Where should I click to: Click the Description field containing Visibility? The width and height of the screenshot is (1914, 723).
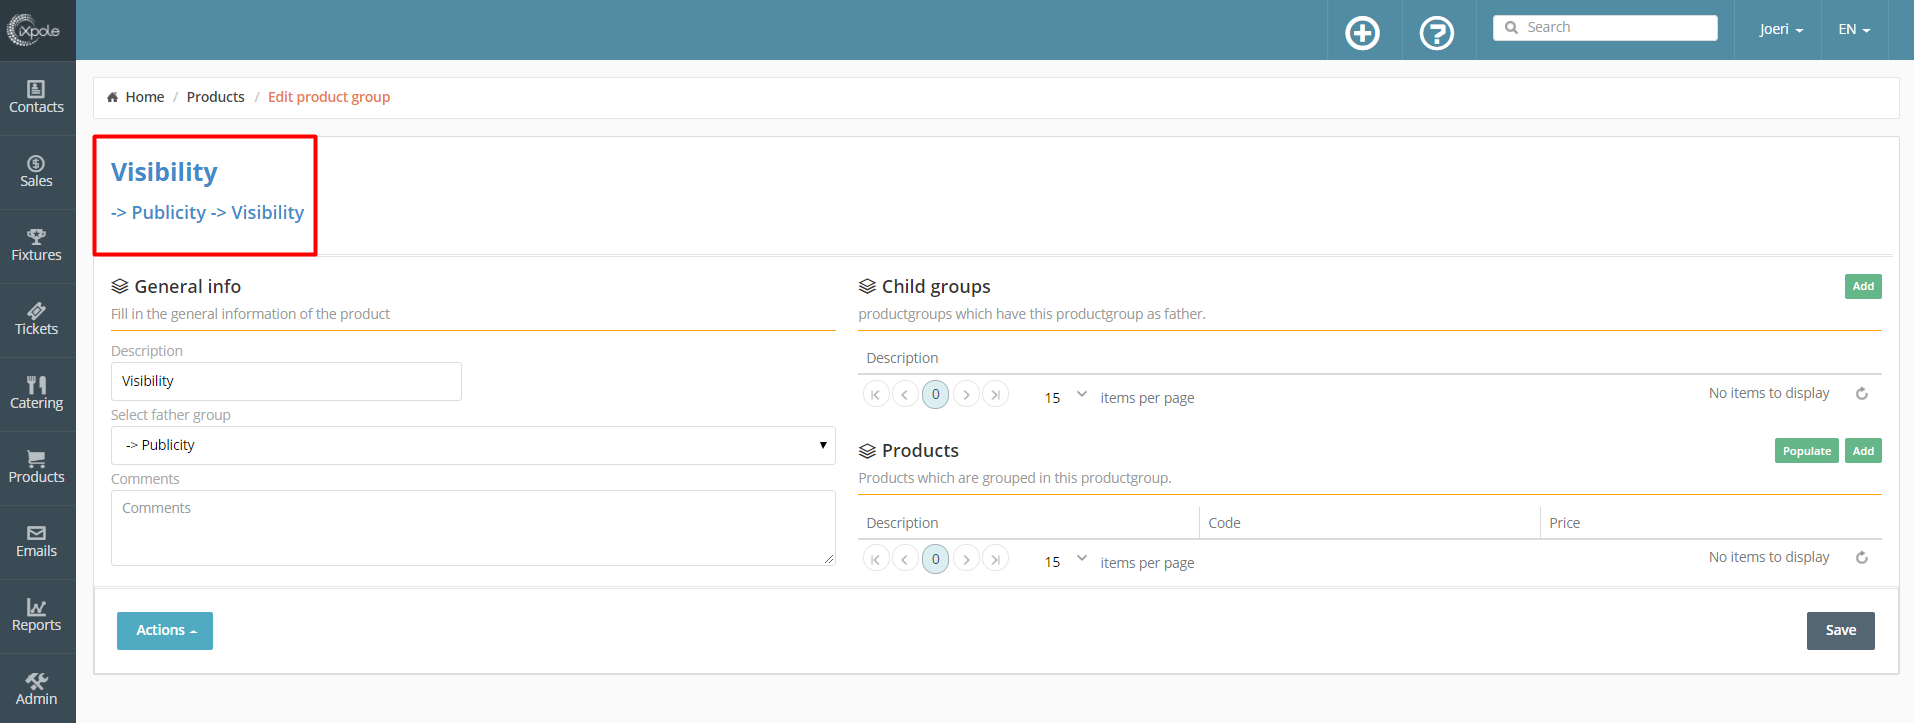coord(286,381)
